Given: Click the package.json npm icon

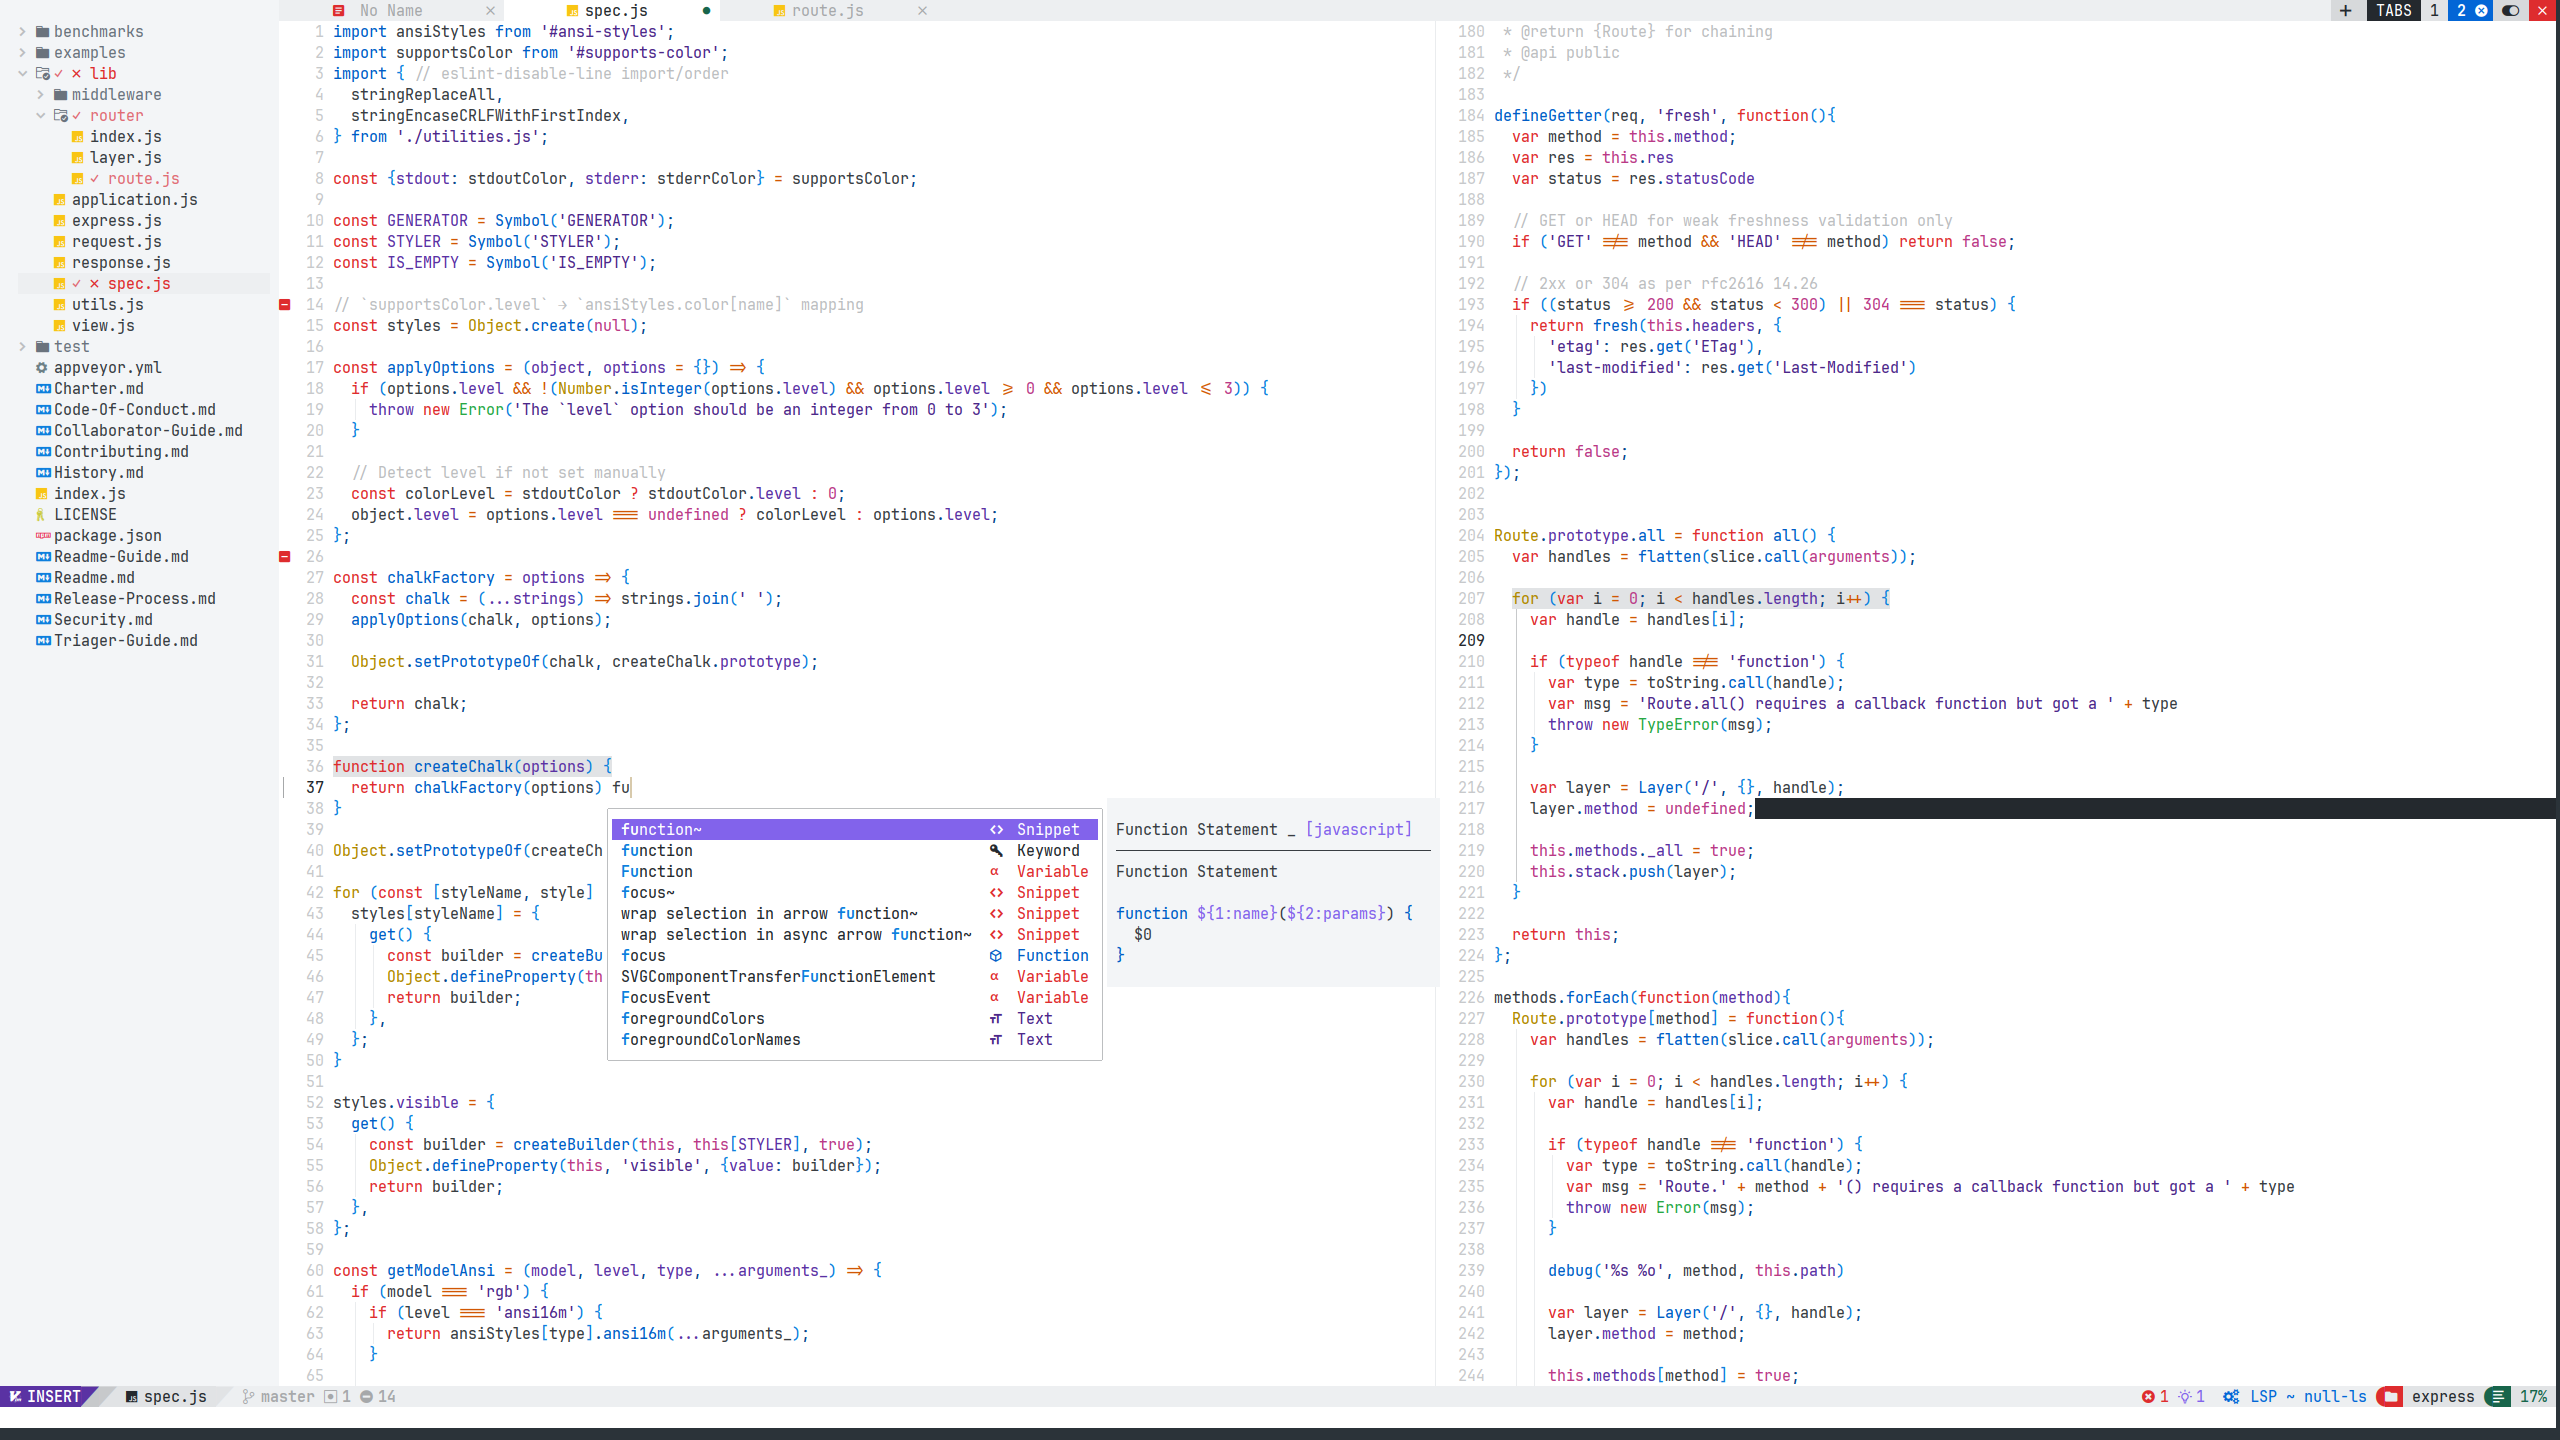Looking at the screenshot, I should tap(43, 536).
